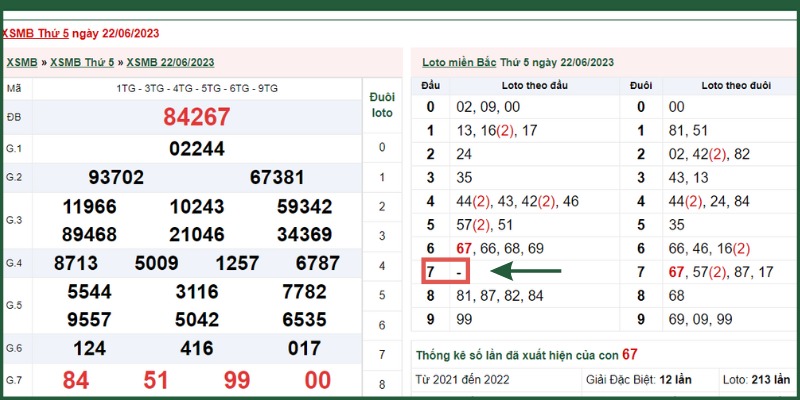Click G.2 prize number 93702

click(x=116, y=178)
